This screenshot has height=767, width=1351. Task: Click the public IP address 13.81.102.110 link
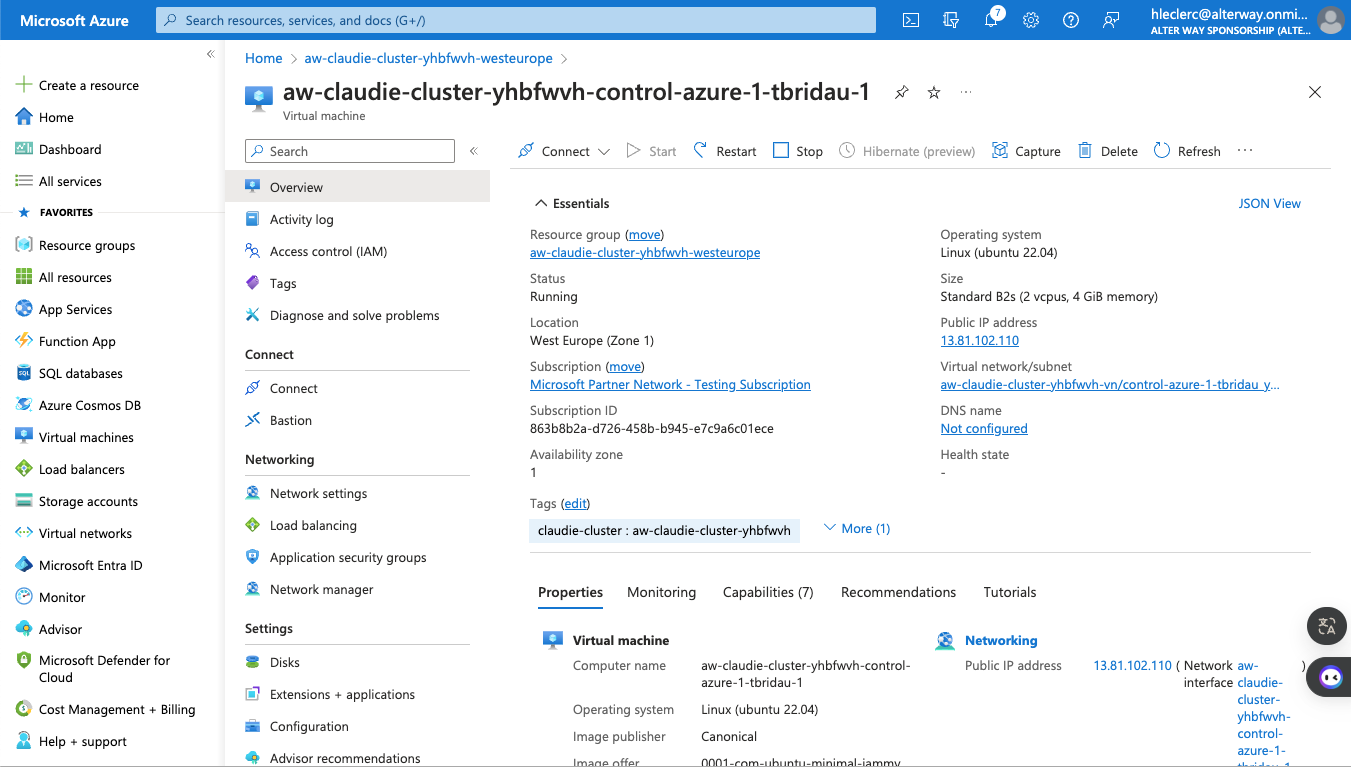(x=979, y=340)
